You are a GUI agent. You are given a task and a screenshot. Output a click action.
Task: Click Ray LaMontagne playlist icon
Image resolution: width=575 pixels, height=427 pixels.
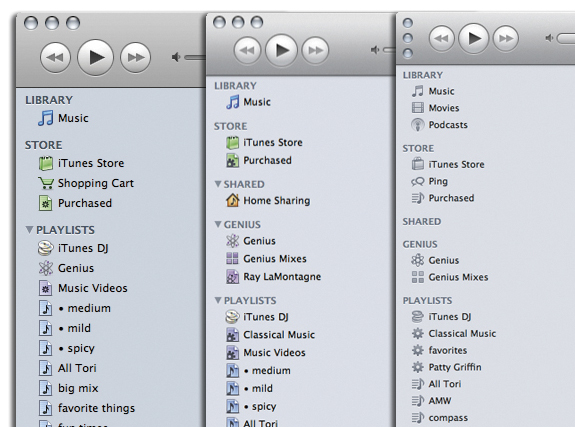232,277
